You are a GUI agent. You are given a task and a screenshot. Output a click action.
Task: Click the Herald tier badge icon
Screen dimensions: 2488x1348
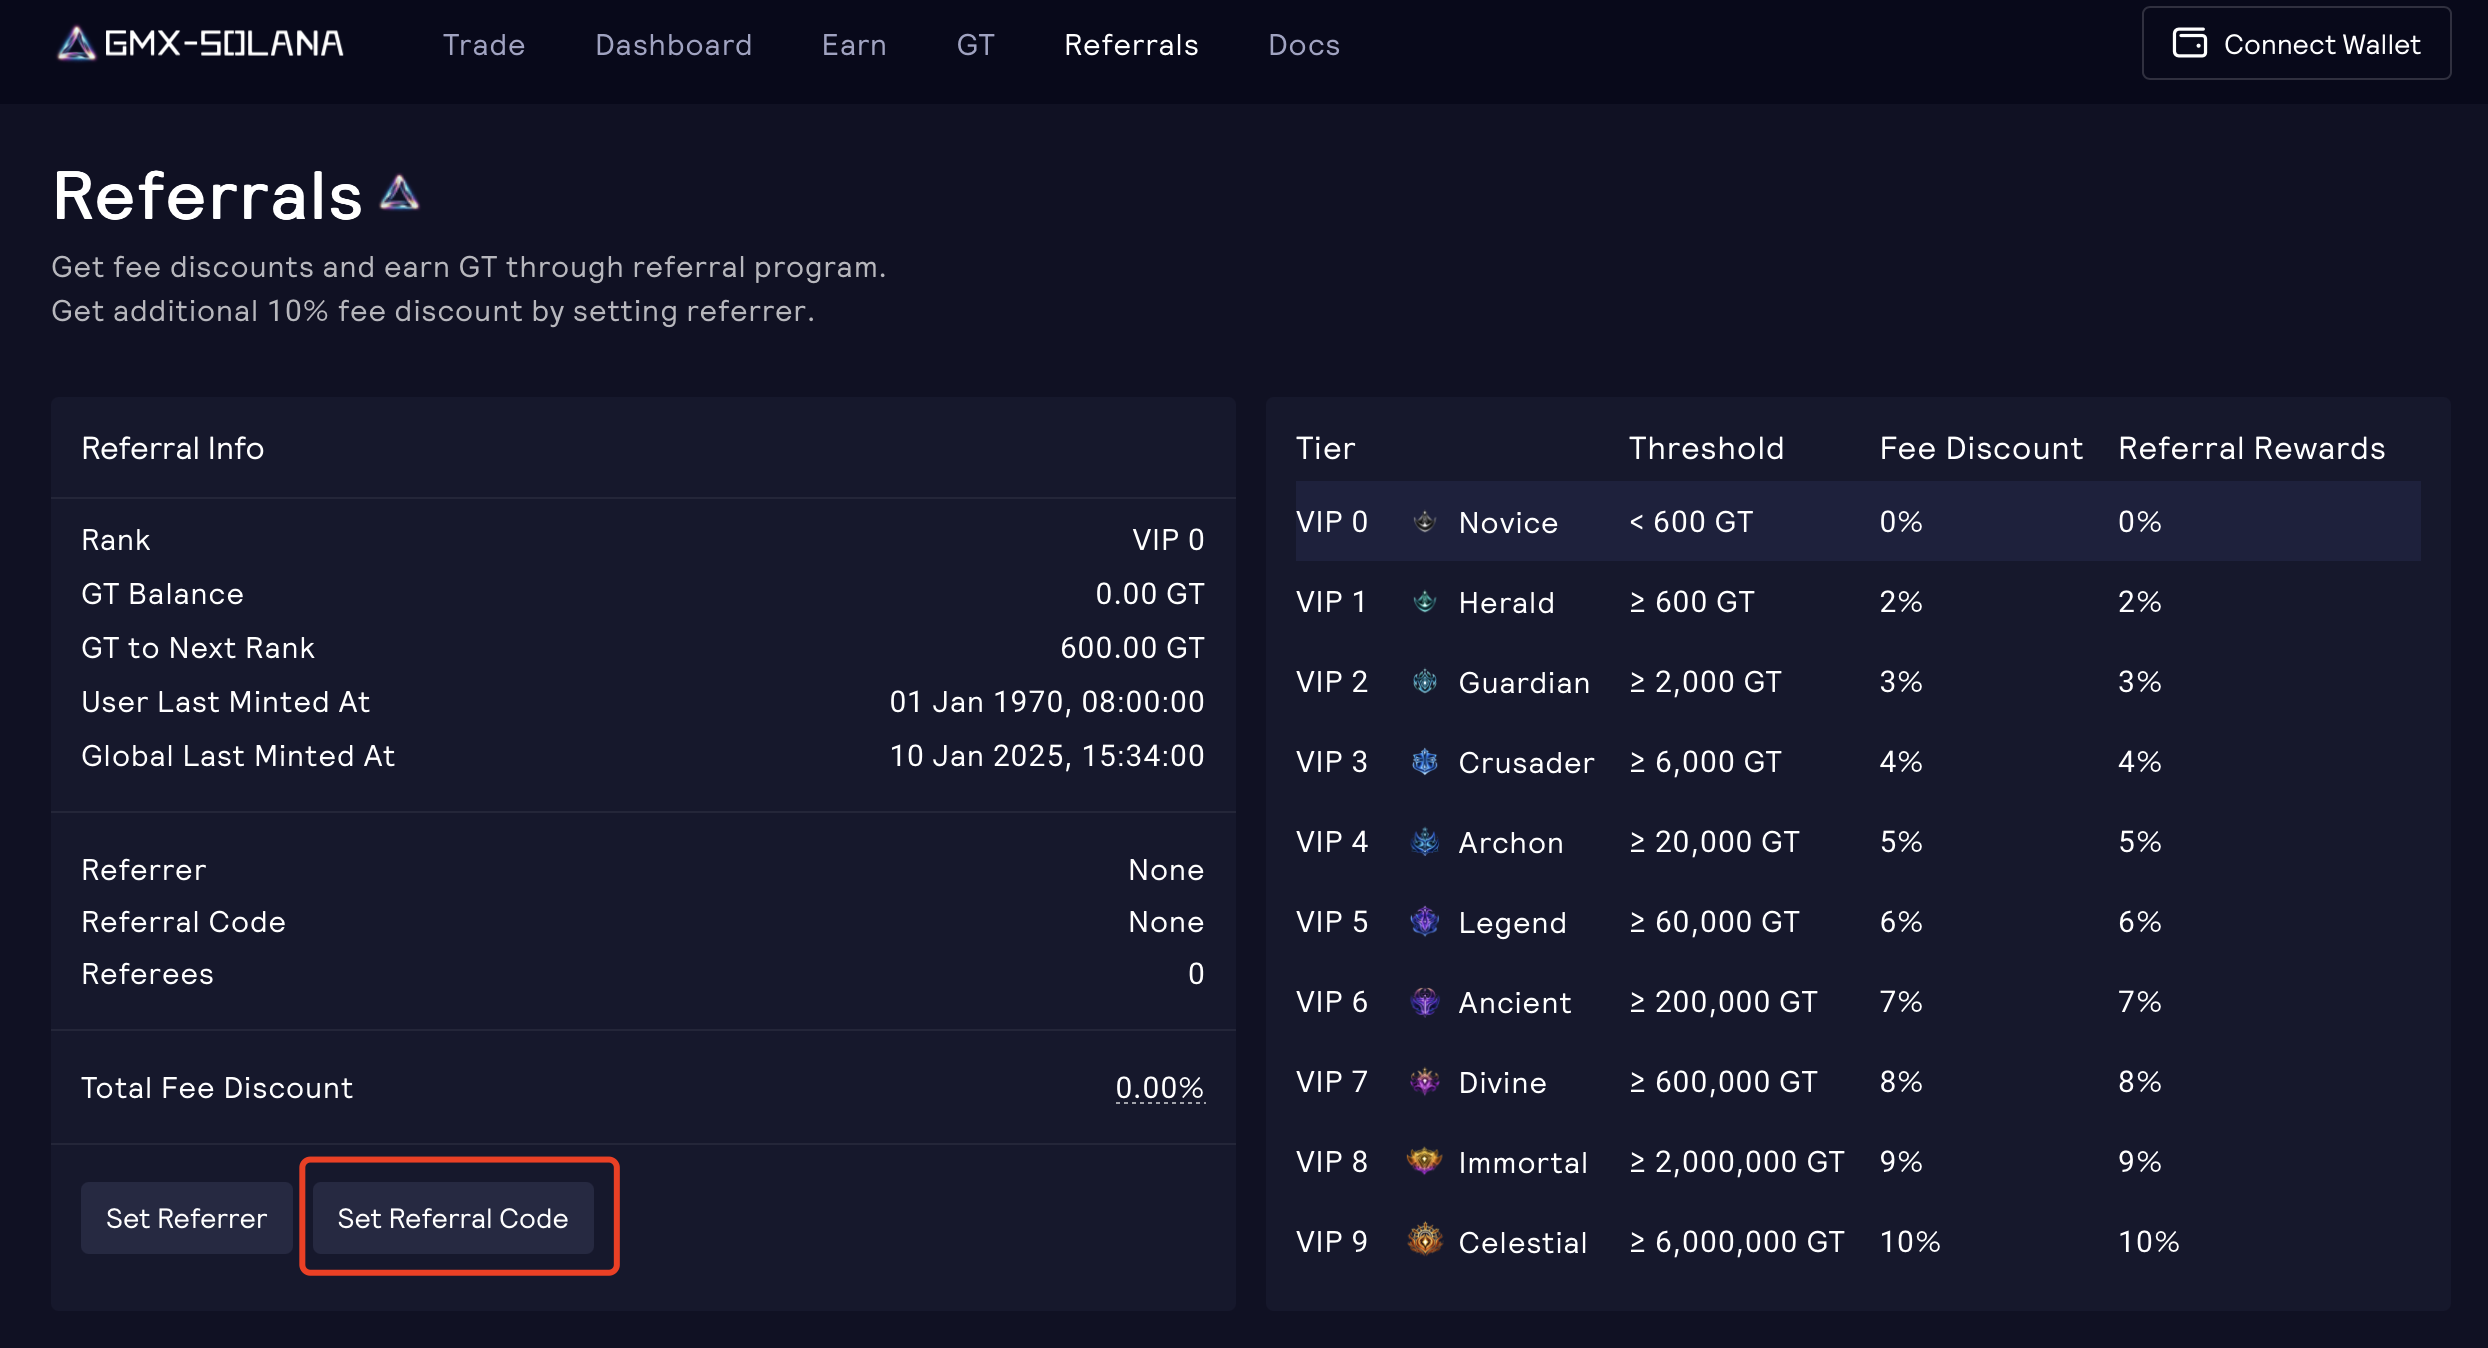tap(1425, 602)
